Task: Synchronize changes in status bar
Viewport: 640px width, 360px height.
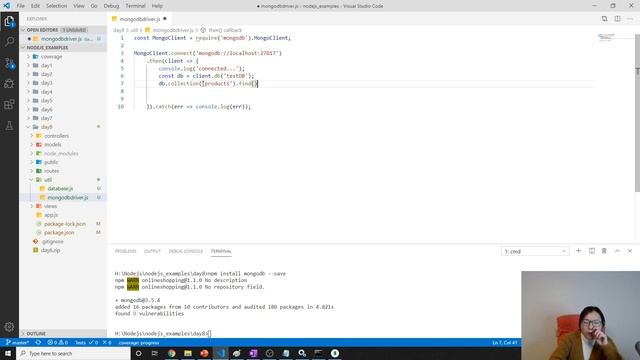Action: click(x=38, y=342)
